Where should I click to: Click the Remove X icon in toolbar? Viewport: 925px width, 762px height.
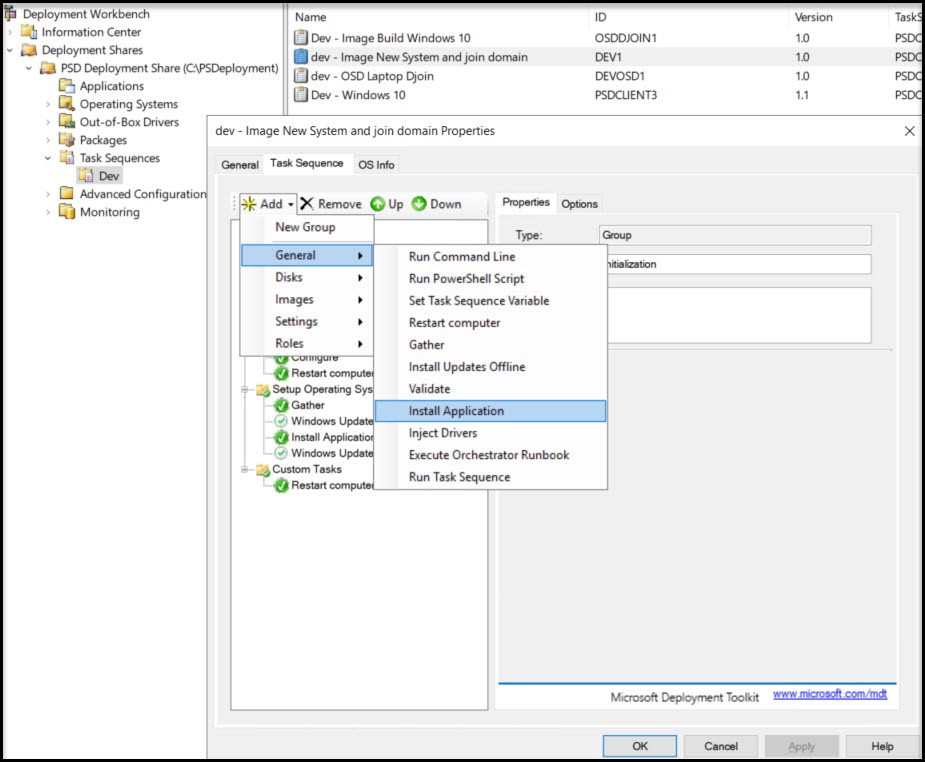pyautogui.click(x=307, y=204)
